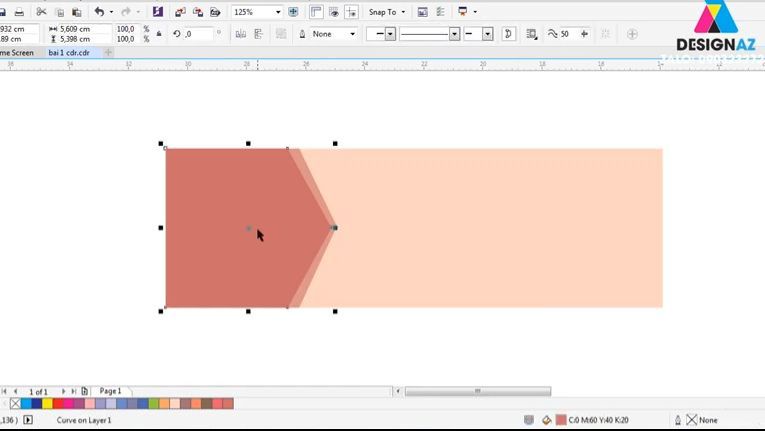Click the Close curve icon
This screenshot has height=431, width=765.
click(x=509, y=34)
